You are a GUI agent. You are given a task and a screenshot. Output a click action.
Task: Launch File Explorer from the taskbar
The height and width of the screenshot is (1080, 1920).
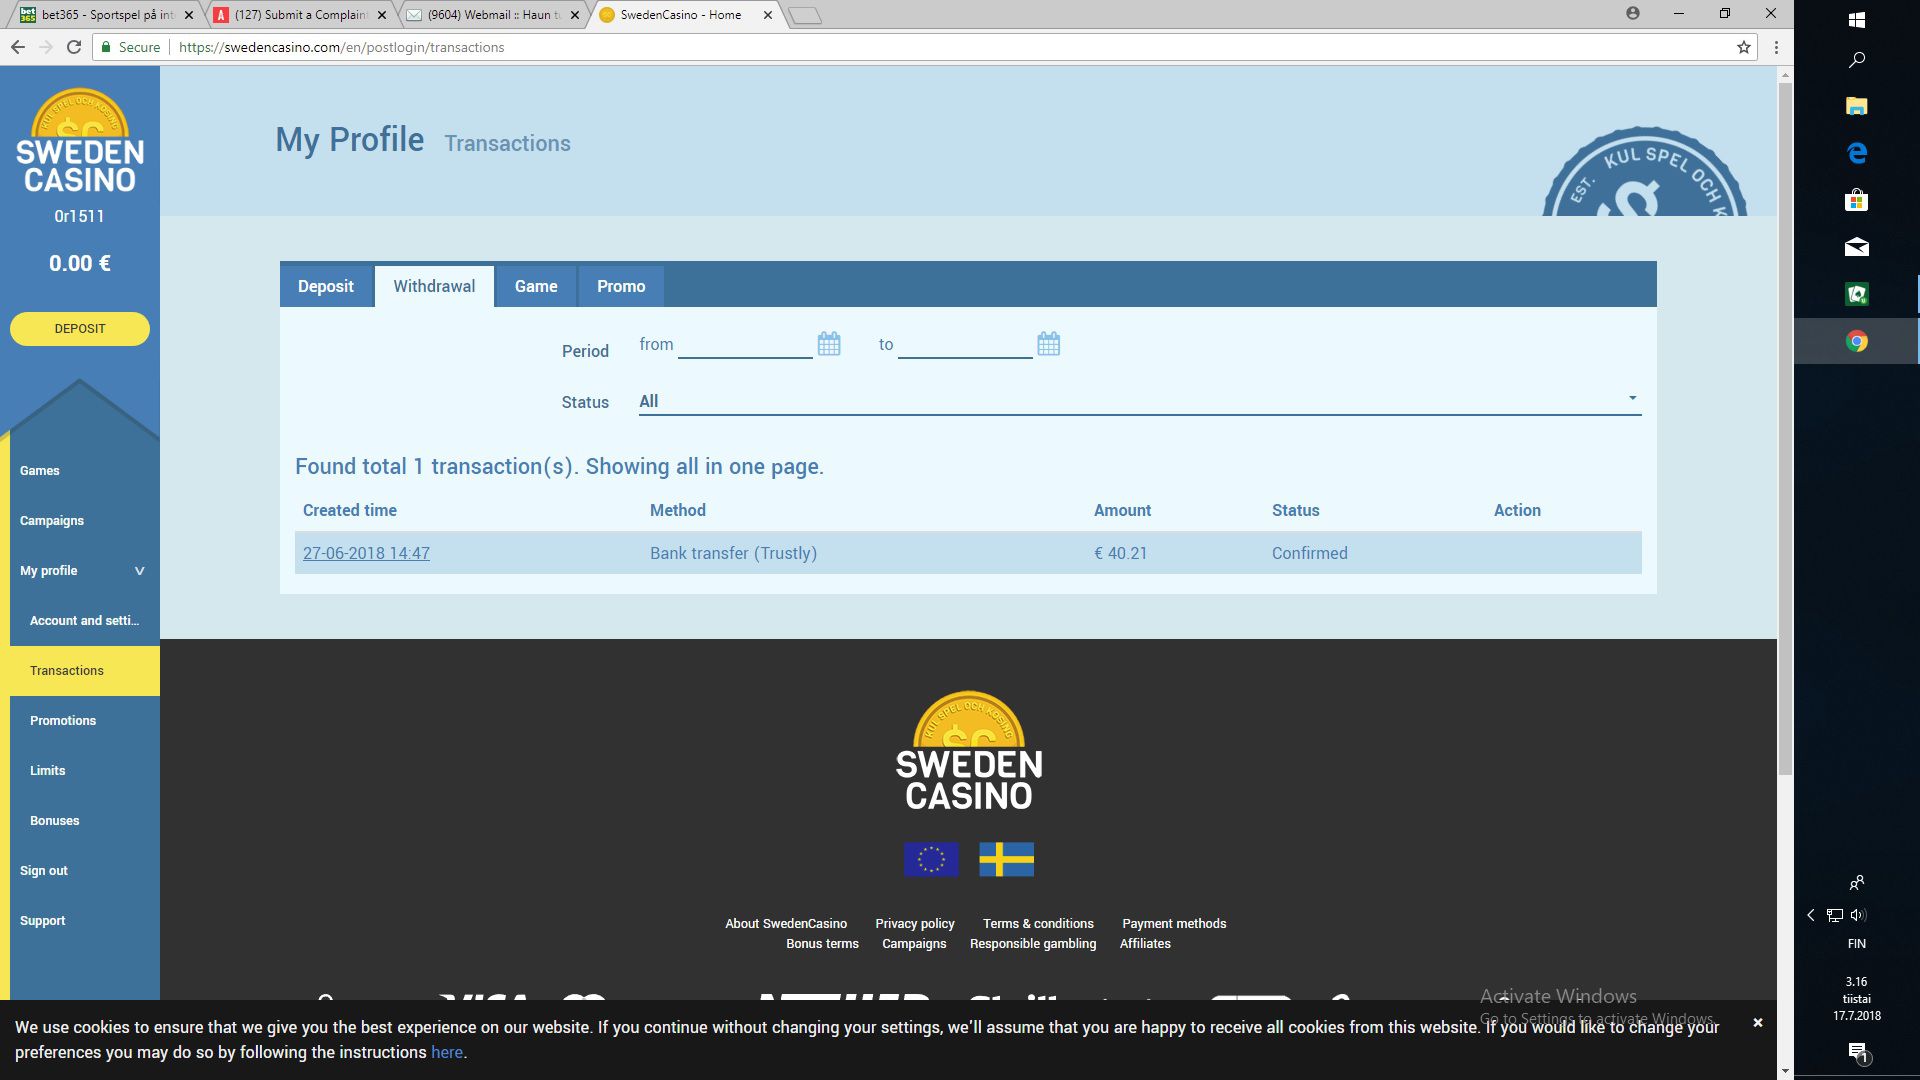click(x=1857, y=106)
